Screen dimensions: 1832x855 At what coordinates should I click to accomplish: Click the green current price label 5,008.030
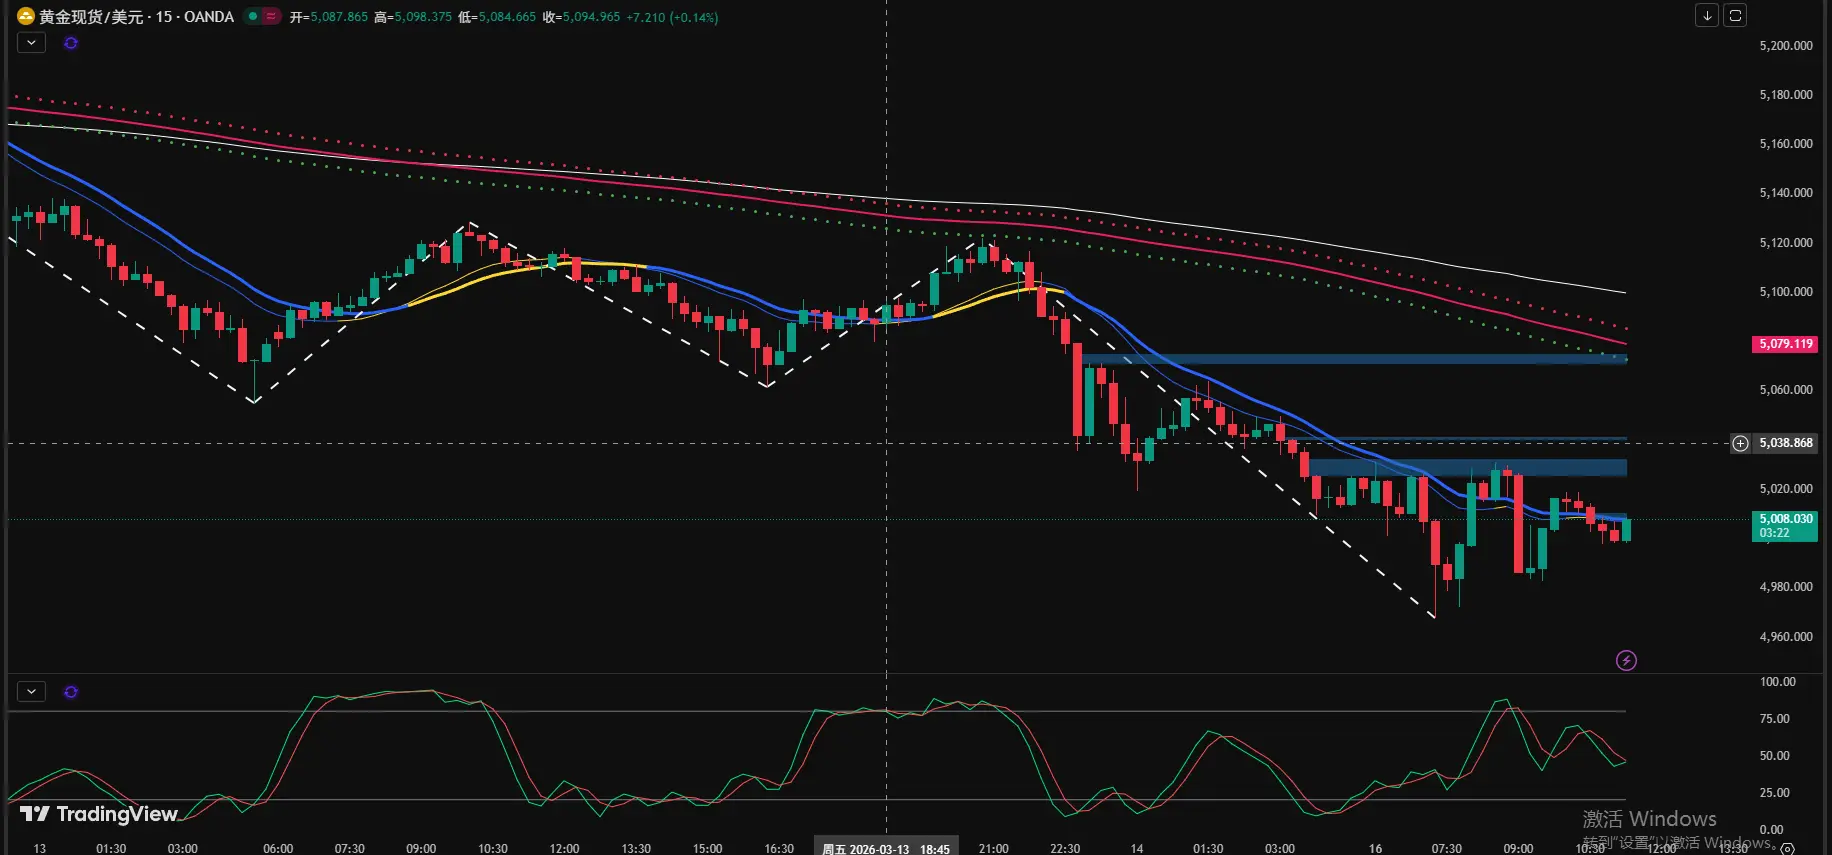click(x=1785, y=526)
